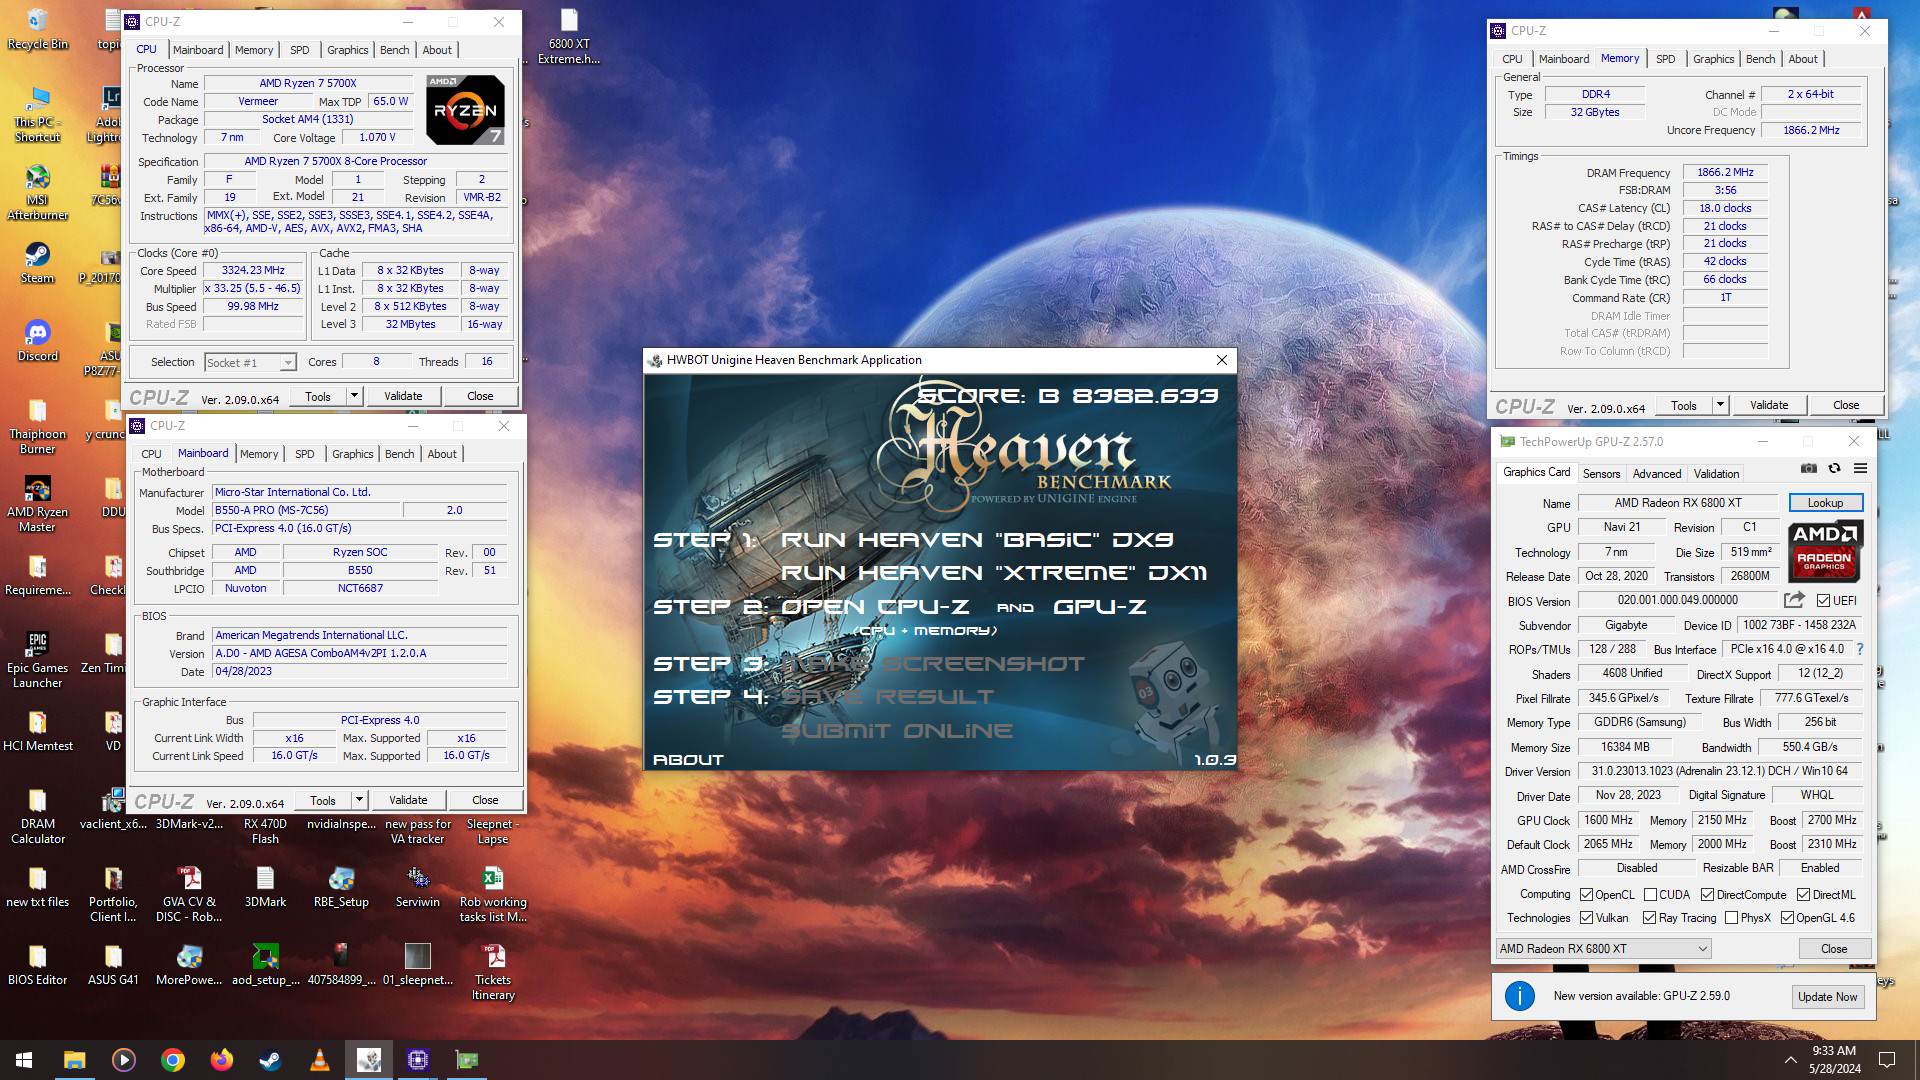The height and width of the screenshot is (1080, 1920).
Task: Show hidden system tray icons chevron
Action: [1790, 1060]
